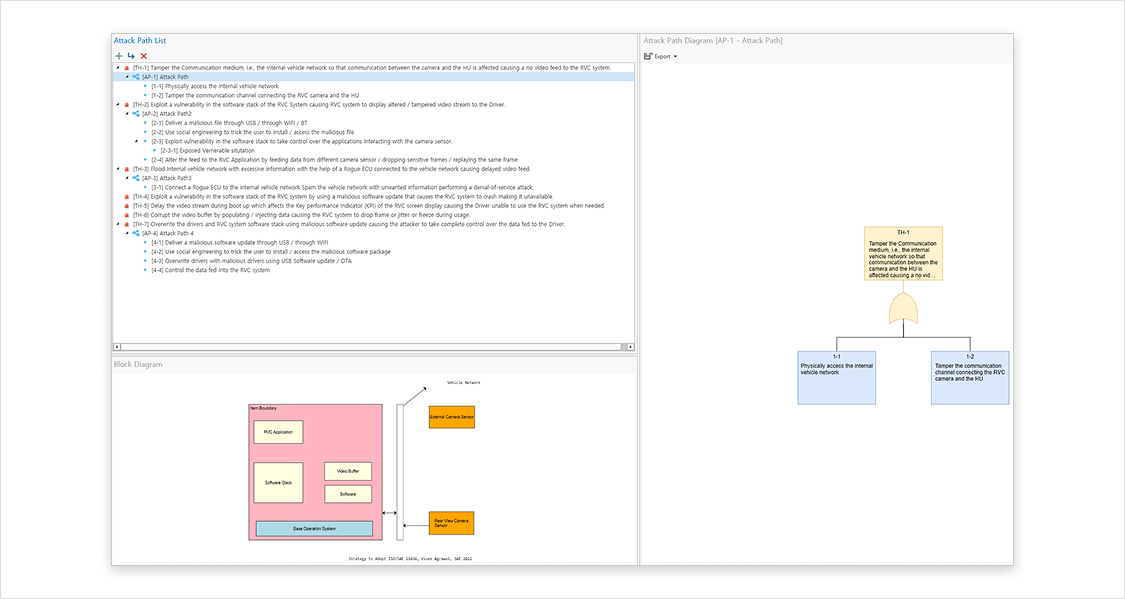Click the Item Boundary label in Block Diagram
The height and width of the screenshot is (599, 1125).
[263, 408]
